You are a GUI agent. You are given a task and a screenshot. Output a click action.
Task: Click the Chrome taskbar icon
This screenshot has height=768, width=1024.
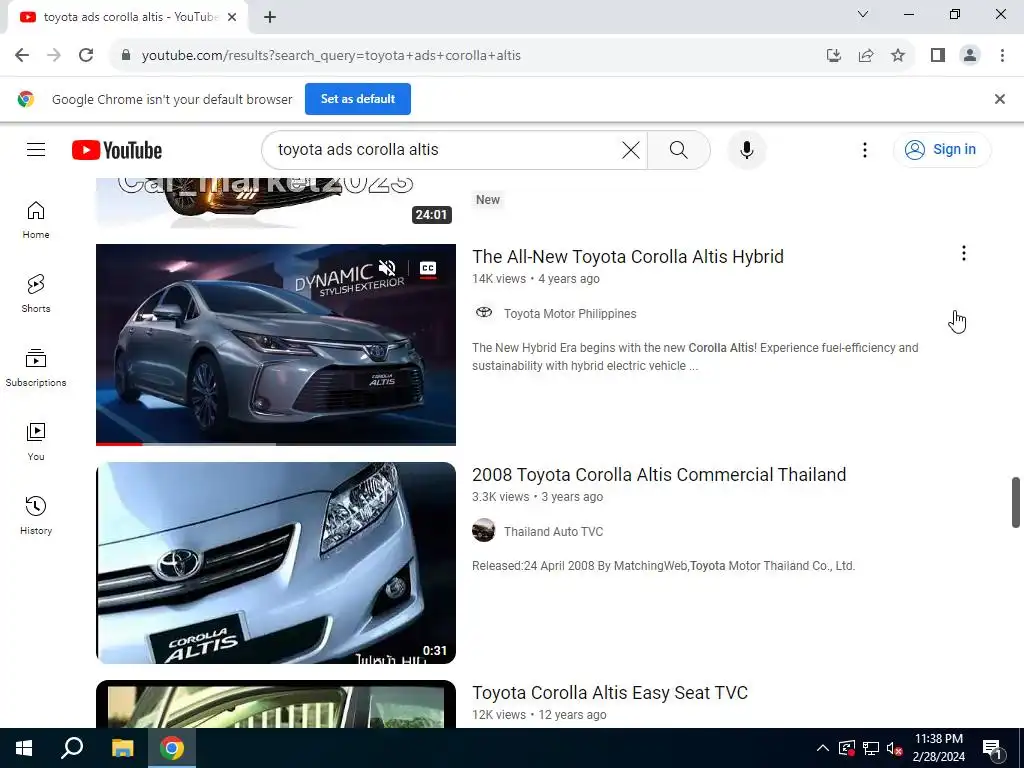click(172, 748)
